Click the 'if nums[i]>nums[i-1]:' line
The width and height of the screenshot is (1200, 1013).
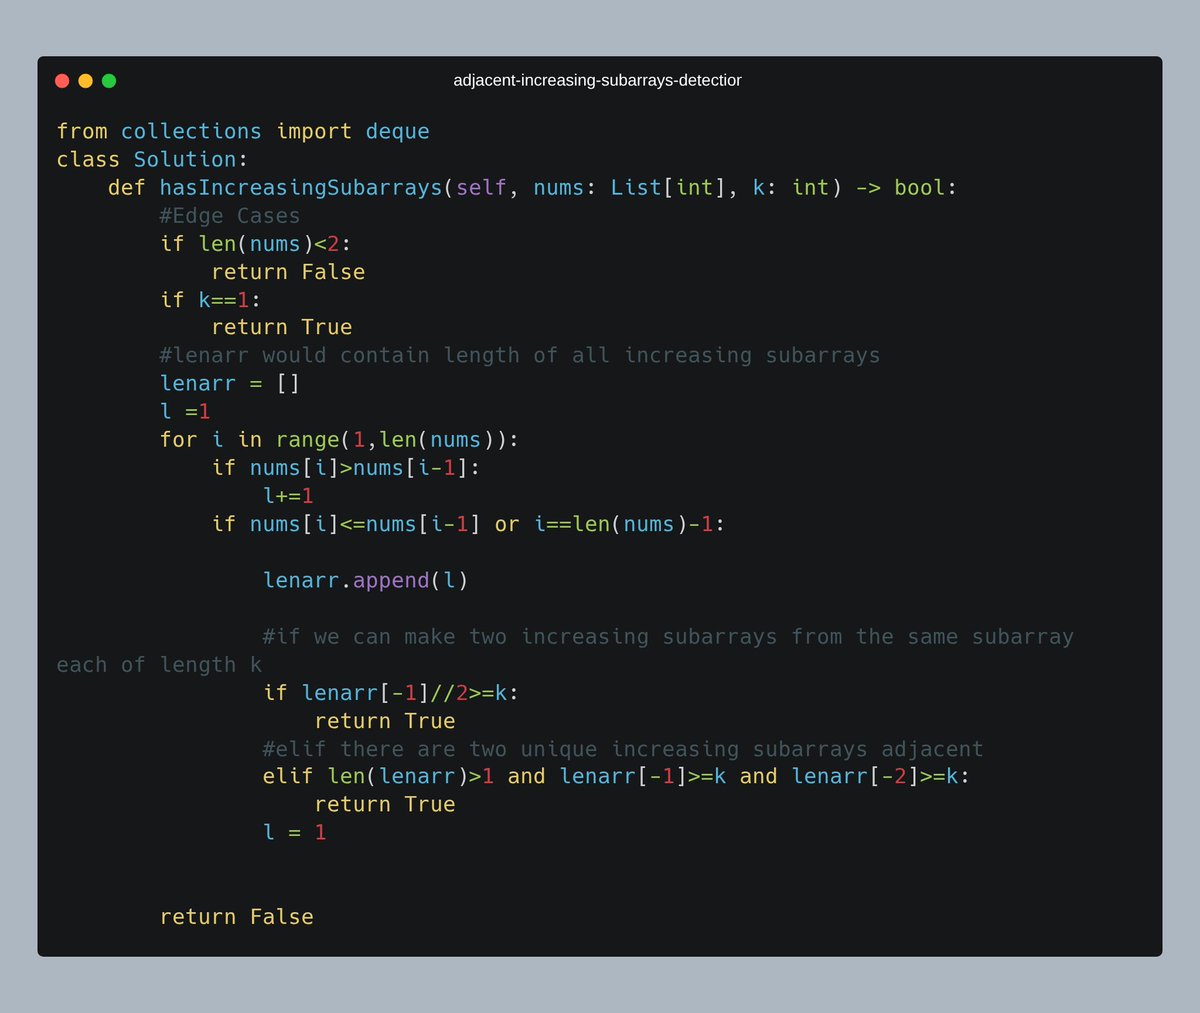346,467
